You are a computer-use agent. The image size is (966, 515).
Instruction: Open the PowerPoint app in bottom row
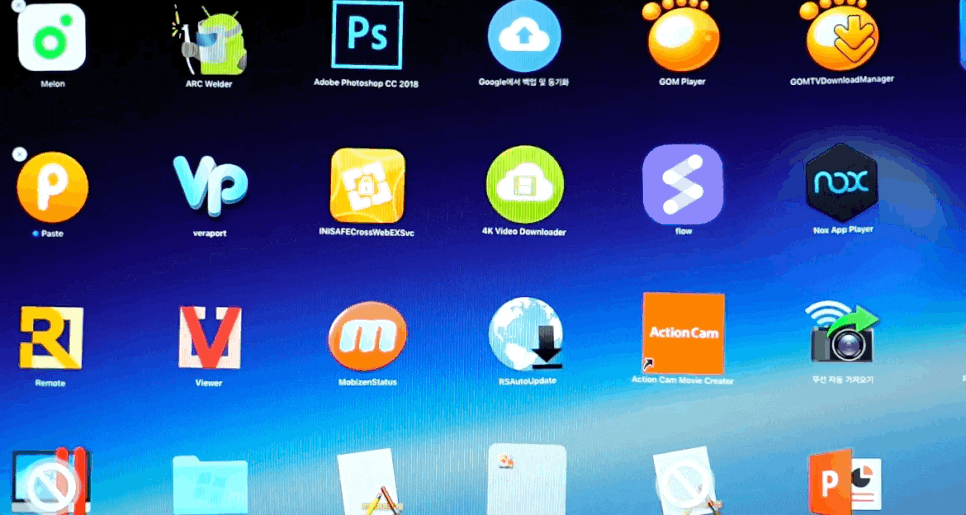(x=844, y=482)
